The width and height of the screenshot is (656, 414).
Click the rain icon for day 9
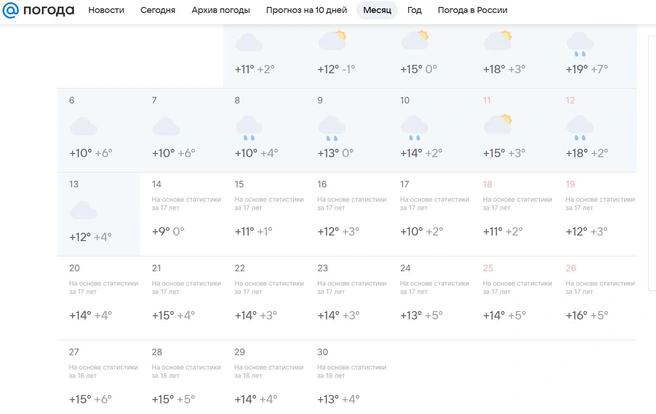pyautogui.click(x=332, y=128)
